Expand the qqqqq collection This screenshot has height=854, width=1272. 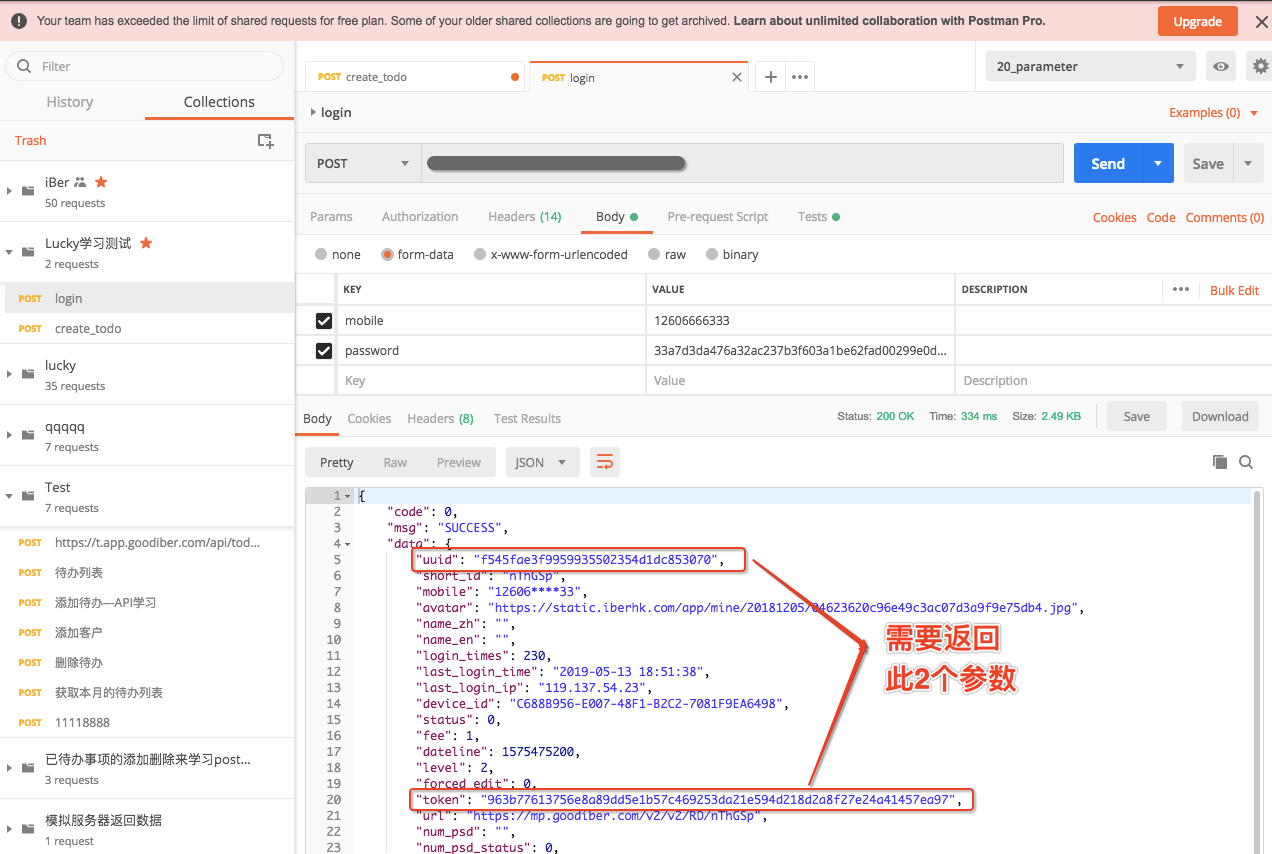[x=9, y=435]
